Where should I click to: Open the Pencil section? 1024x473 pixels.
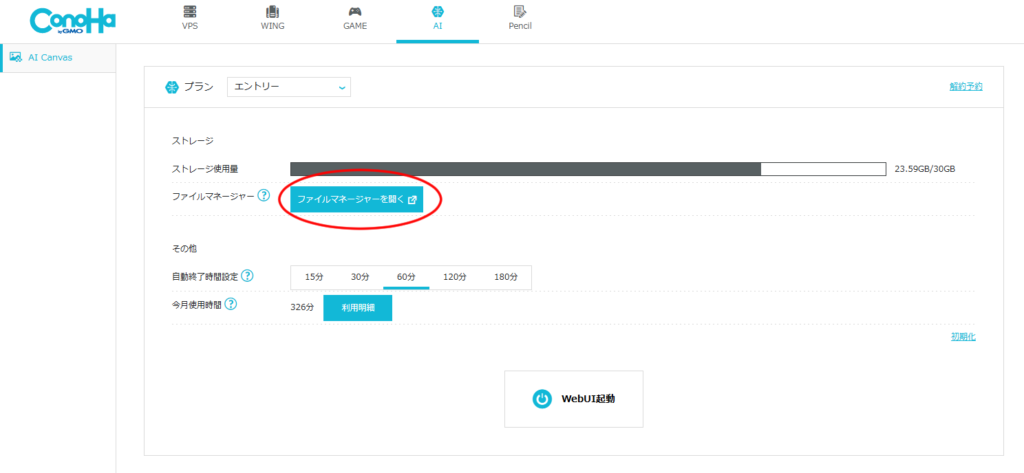coord(519,18)
